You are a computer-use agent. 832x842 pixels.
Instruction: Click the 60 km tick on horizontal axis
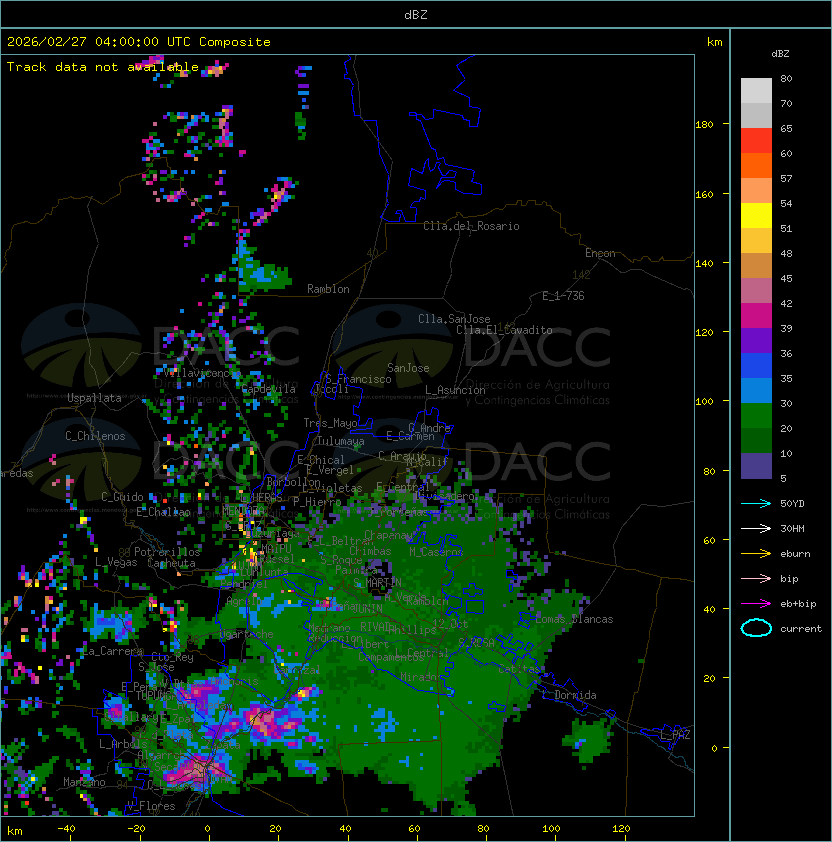pos(414,829)
